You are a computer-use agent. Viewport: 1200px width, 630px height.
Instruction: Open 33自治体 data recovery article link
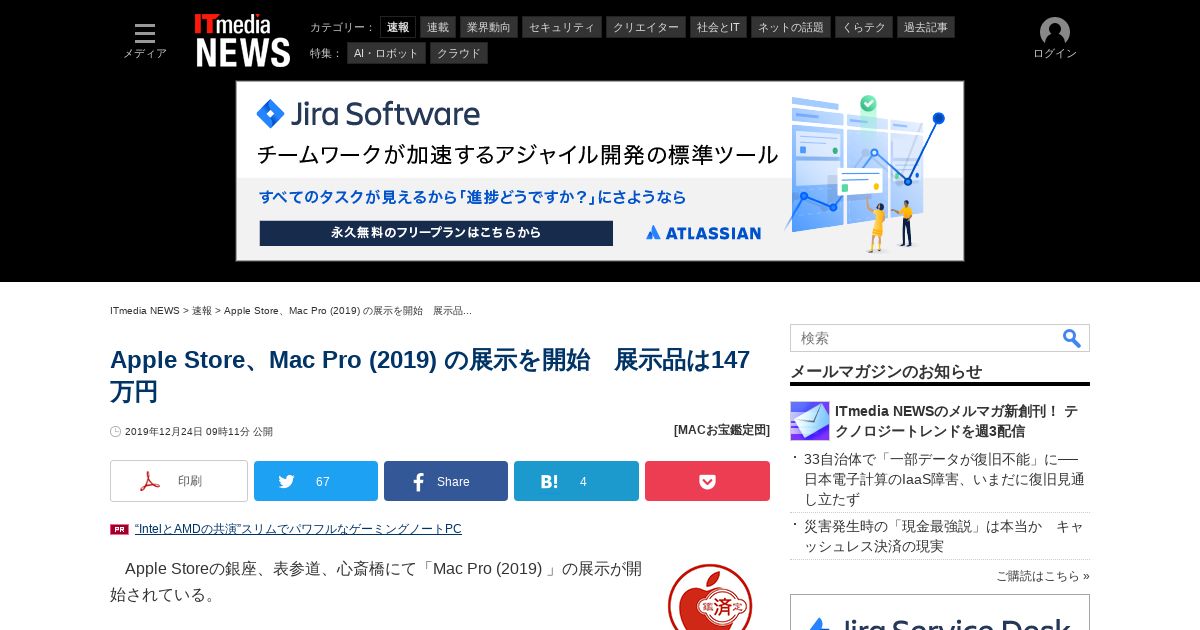click(x=945, y=479)
